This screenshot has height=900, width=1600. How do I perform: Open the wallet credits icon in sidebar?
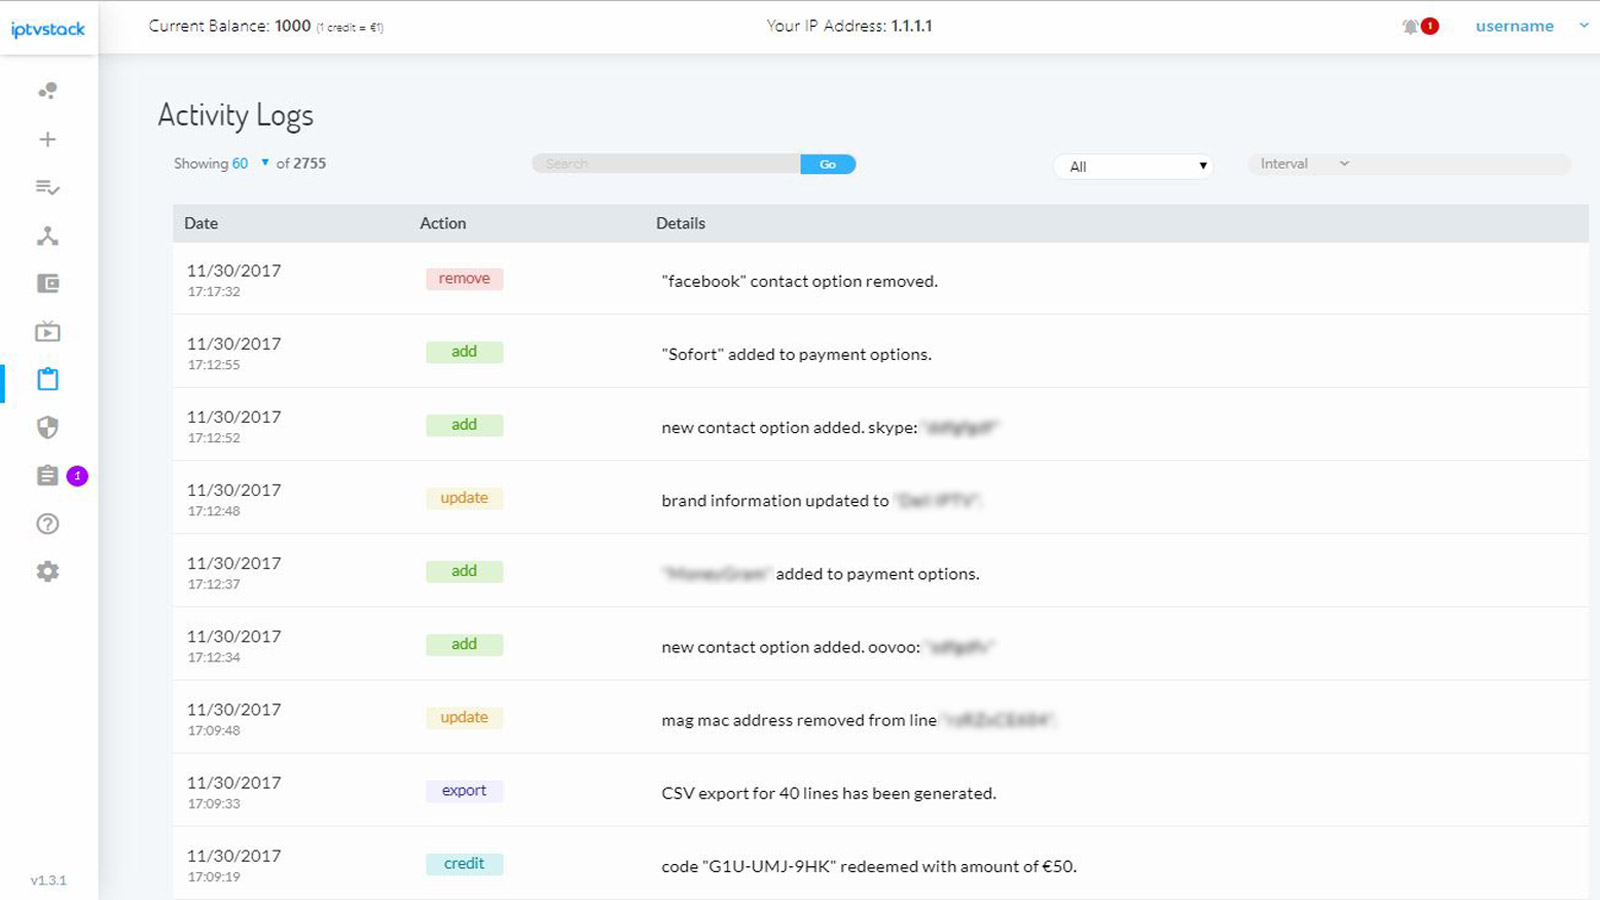(x=47, y=284)
